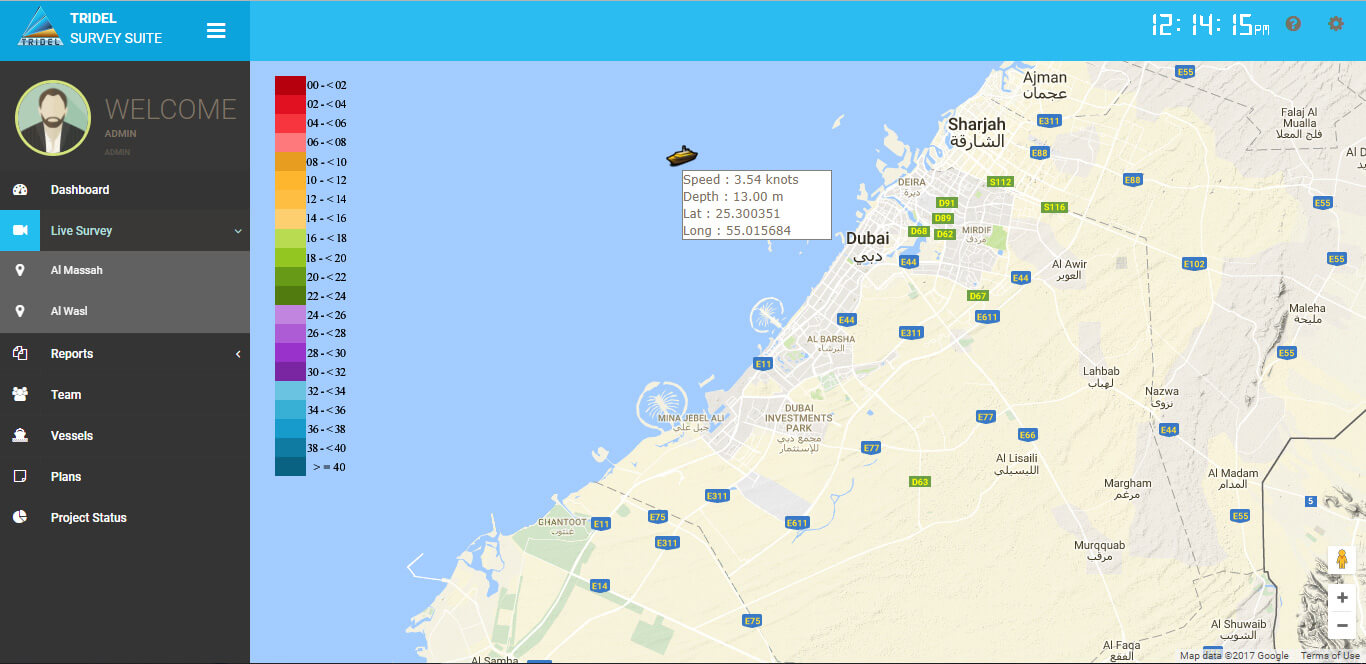Click the >= 40 dark blue legend swatch
The height and width of the screenshot is (664, 1366).
pos(290,467)
